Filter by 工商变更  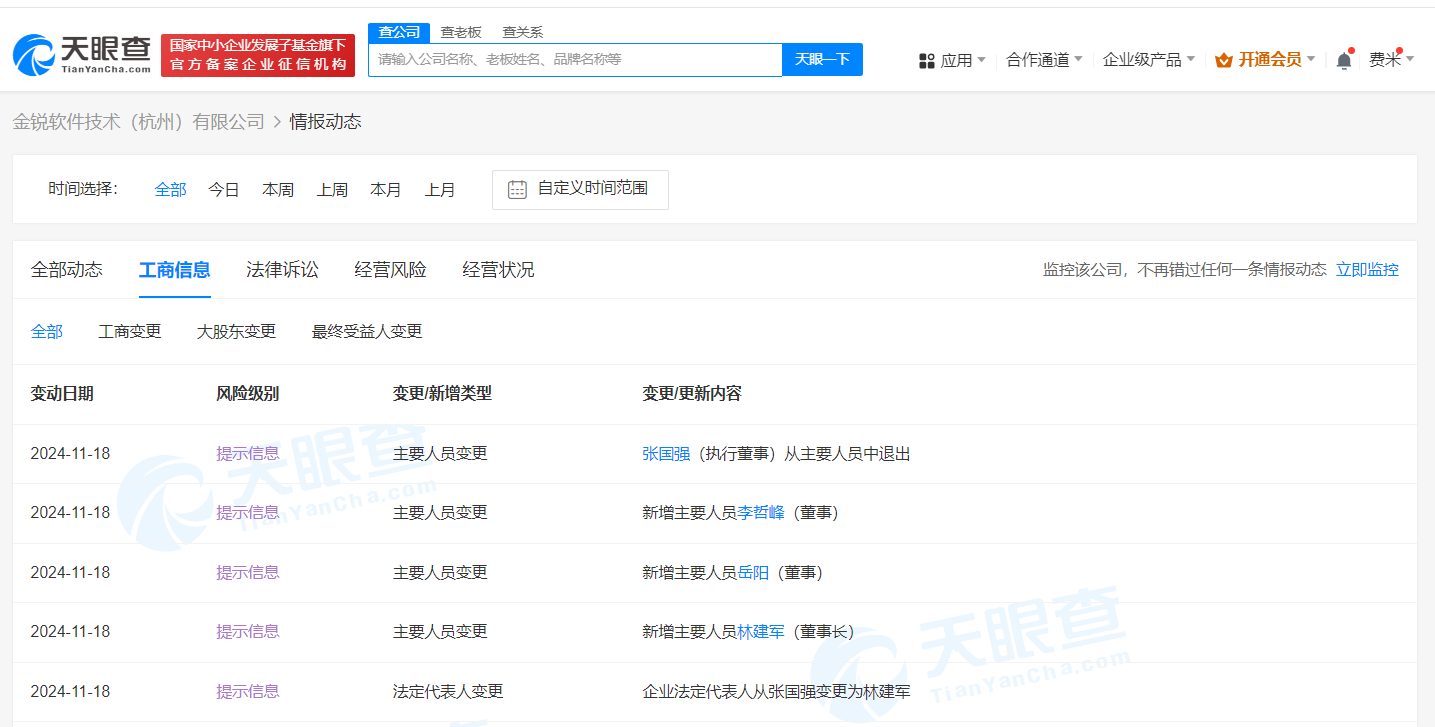click(x=130, y=331)
